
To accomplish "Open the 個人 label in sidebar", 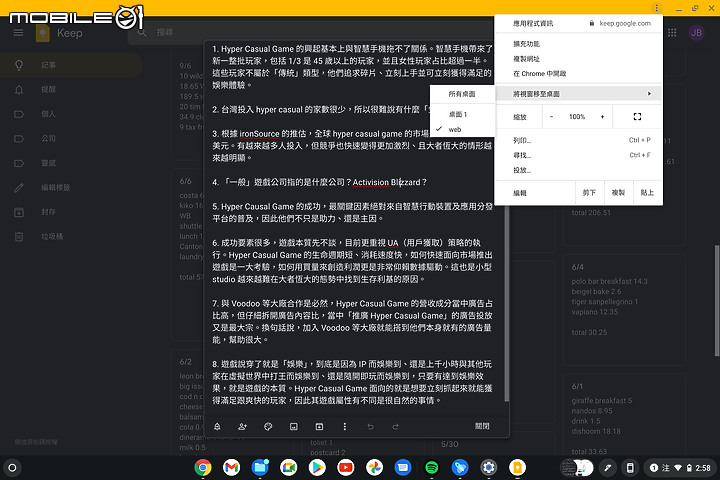I will 71,114.
